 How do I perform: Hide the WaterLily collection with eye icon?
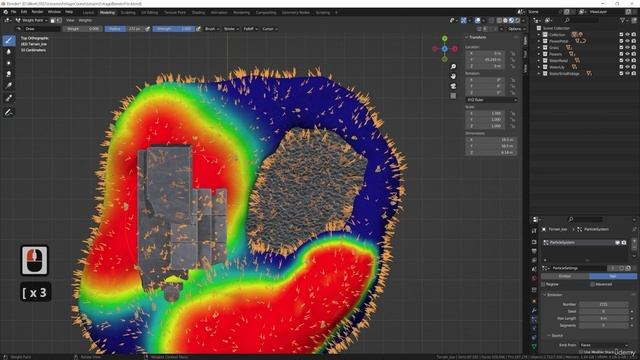627,67
